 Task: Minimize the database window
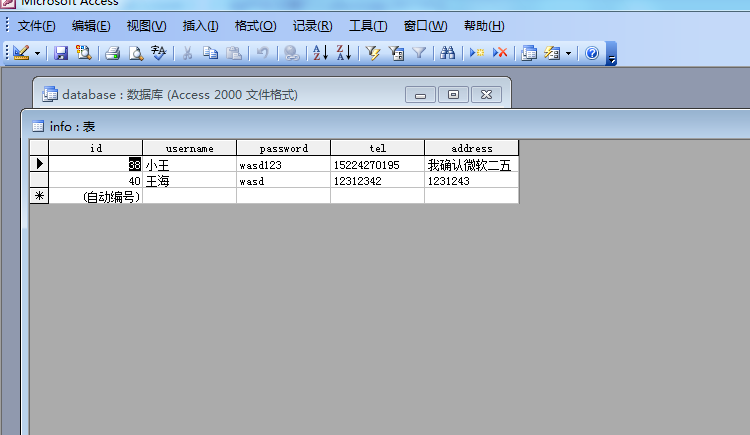pyautogui.click(x=420, y=95)
